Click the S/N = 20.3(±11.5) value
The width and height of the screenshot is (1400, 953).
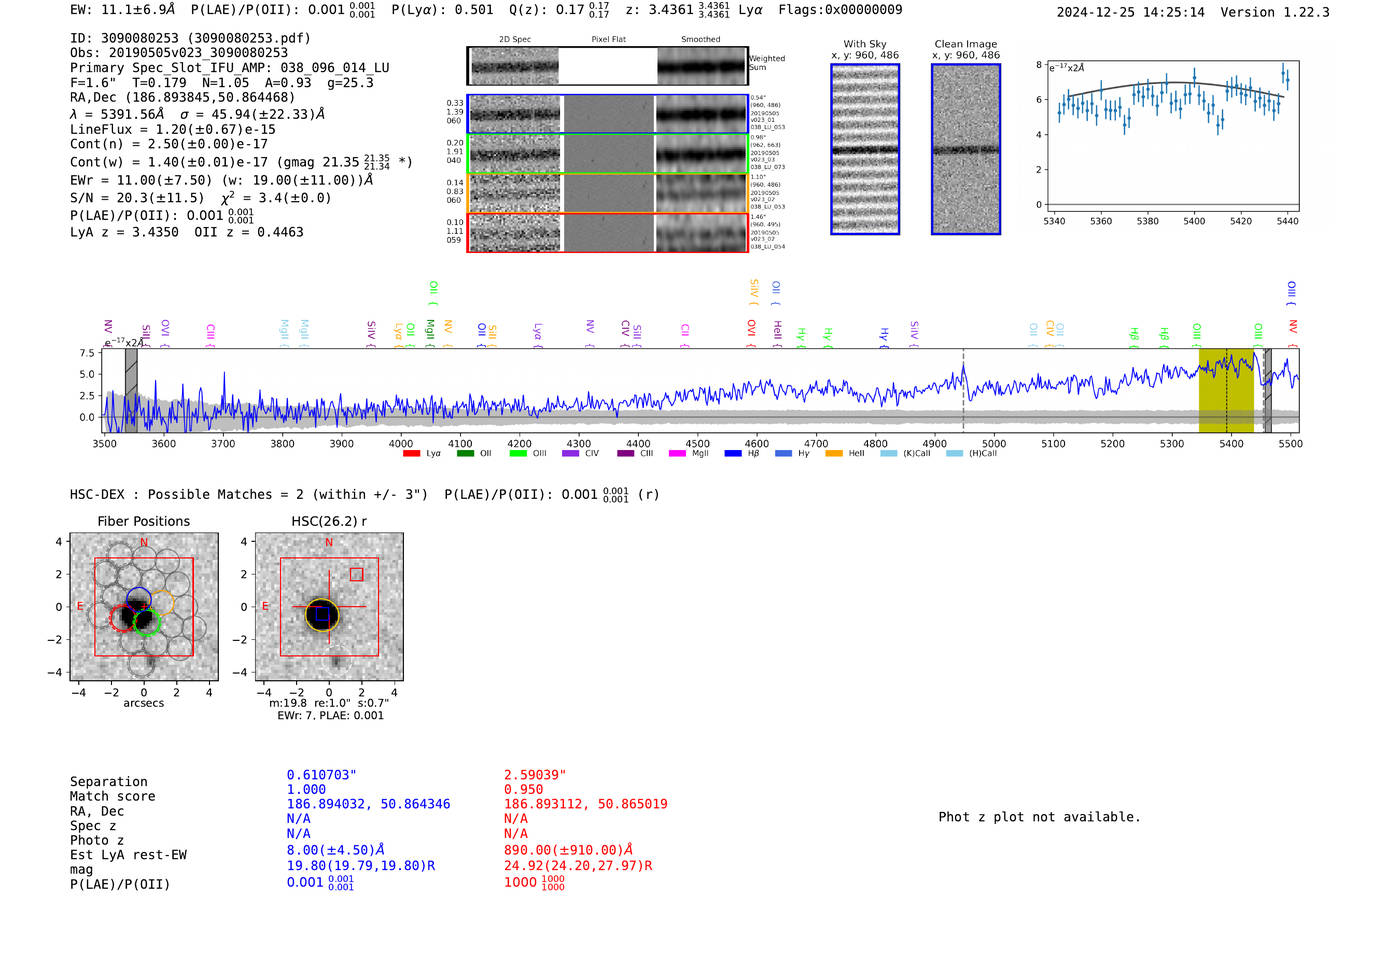[137, 198]
